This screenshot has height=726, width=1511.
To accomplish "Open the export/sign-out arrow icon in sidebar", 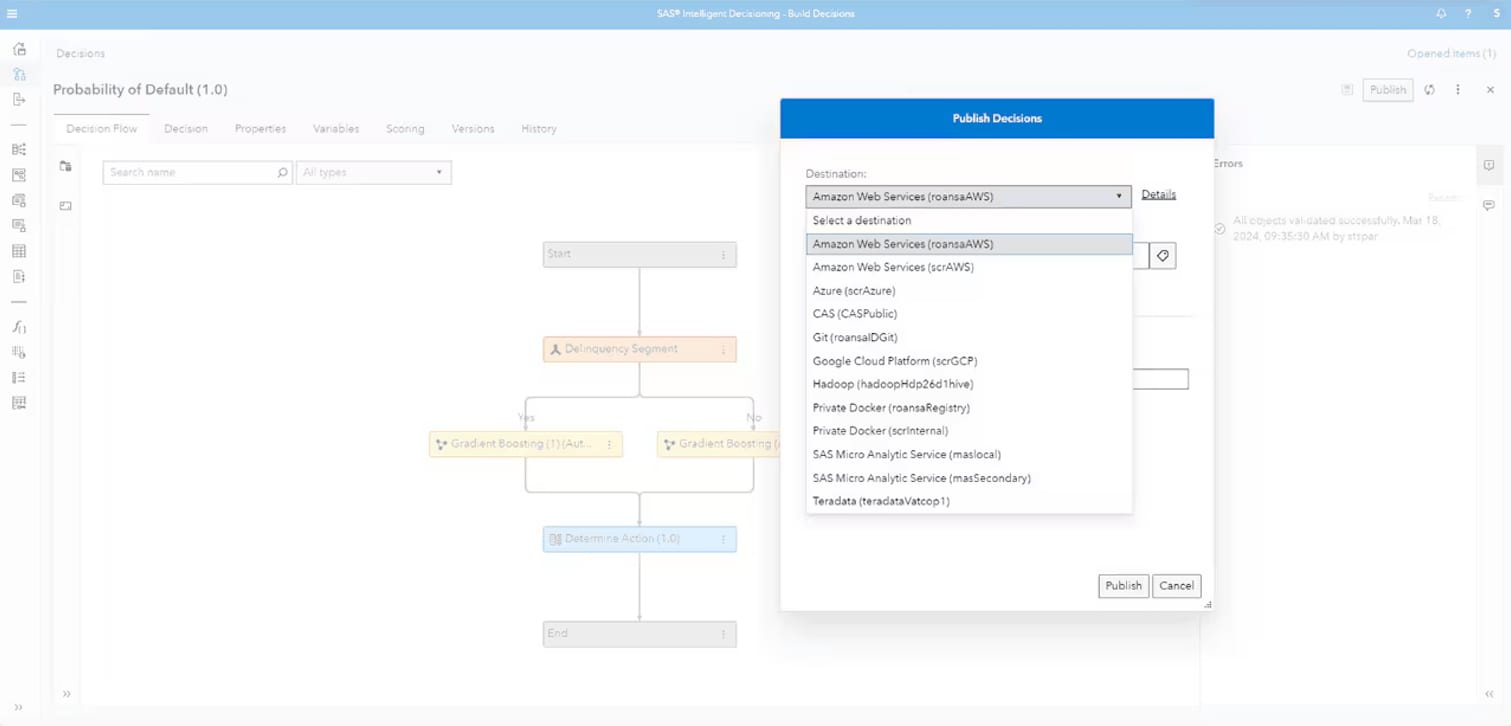I will click(19, 99).
